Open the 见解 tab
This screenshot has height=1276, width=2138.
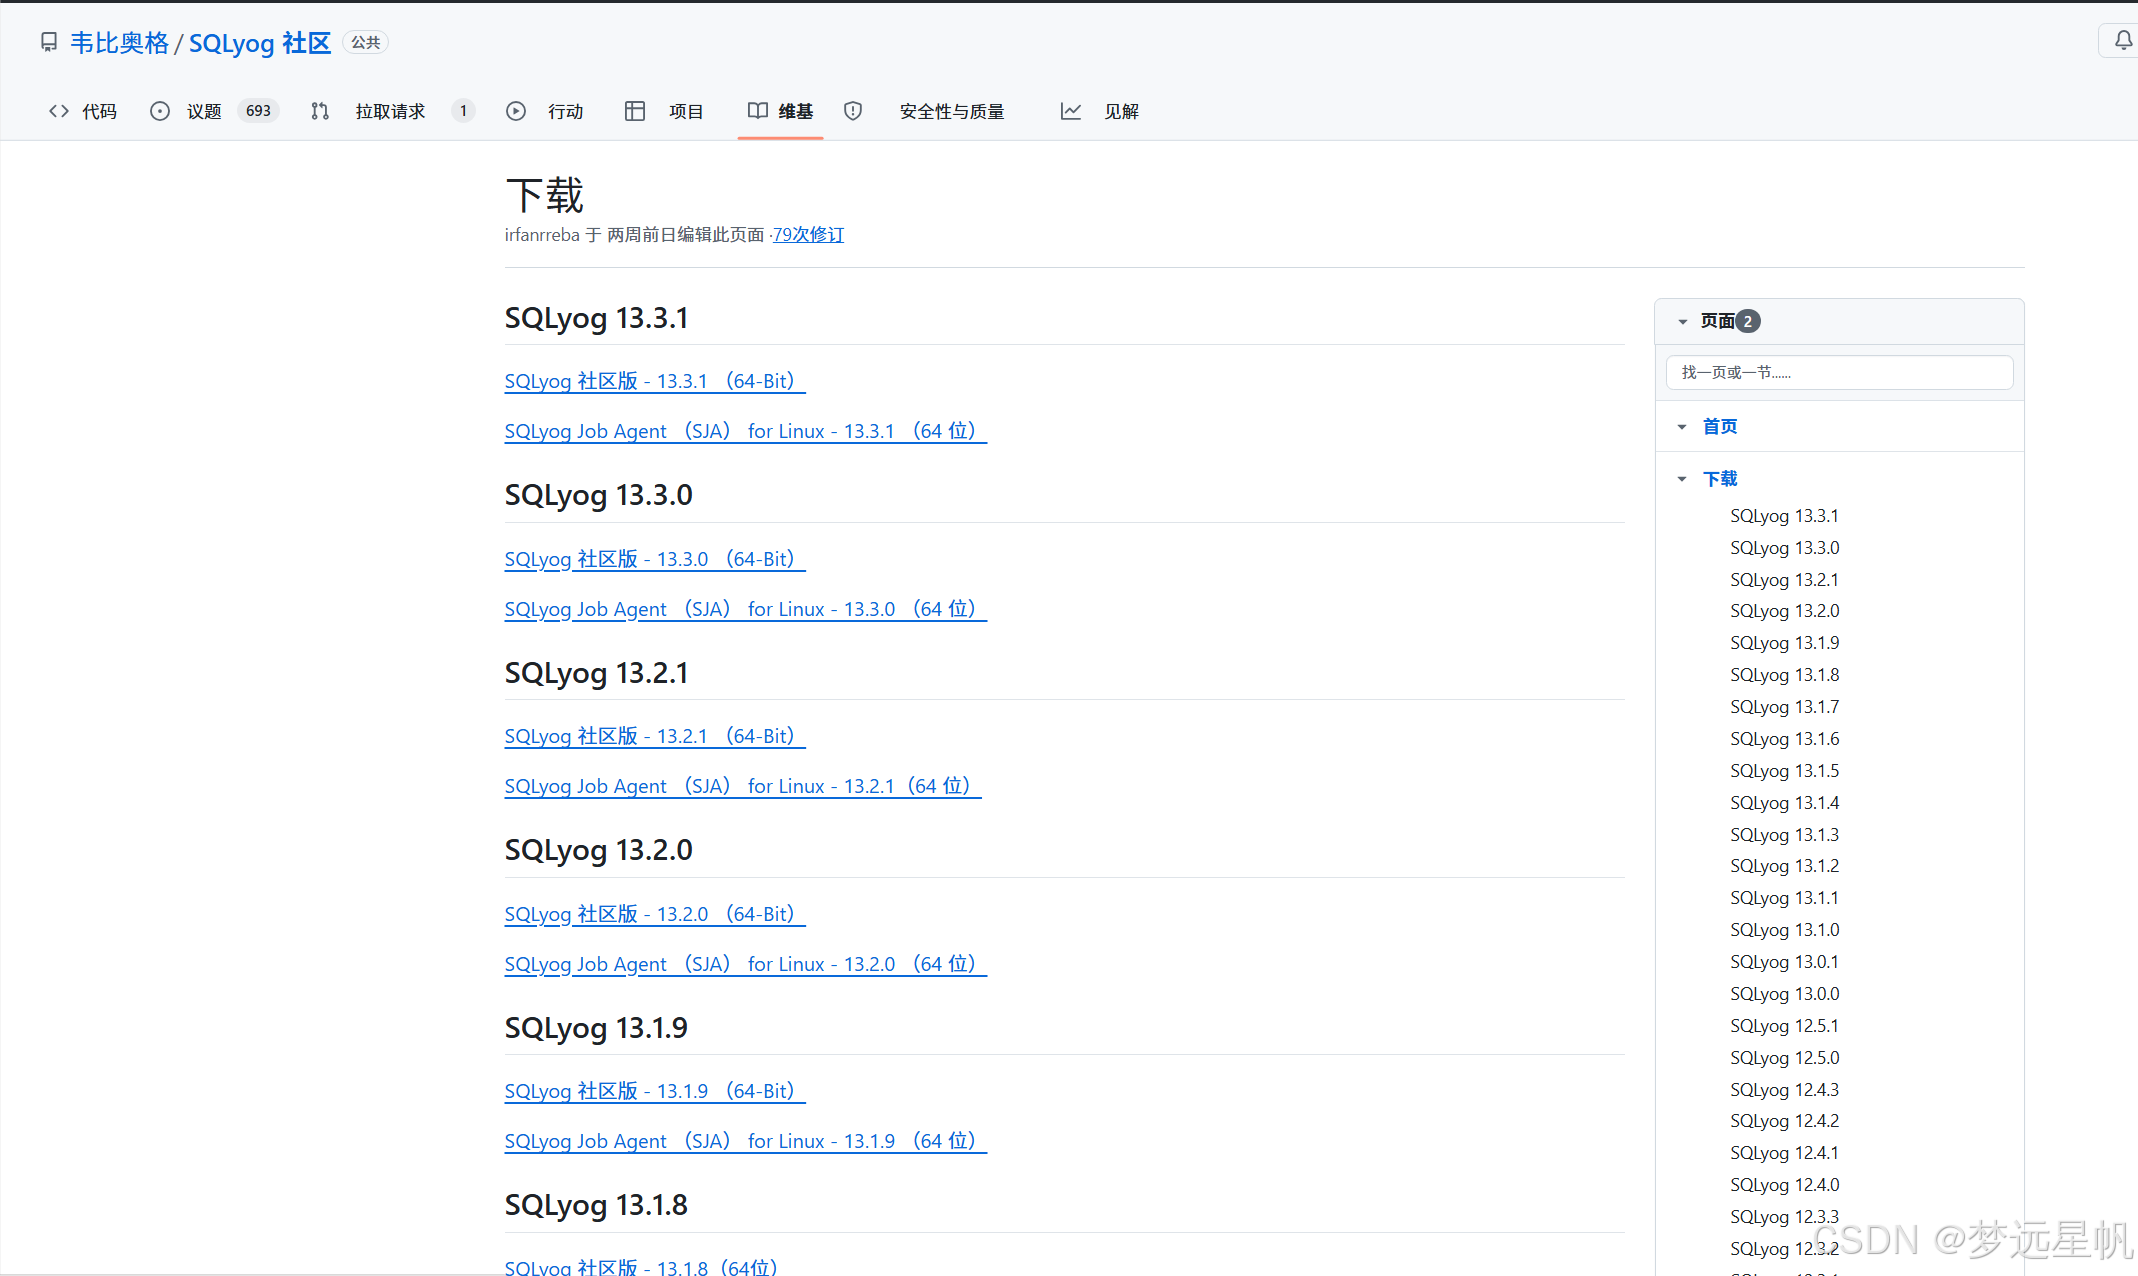pyautogui.click(x=1121, y=112)
